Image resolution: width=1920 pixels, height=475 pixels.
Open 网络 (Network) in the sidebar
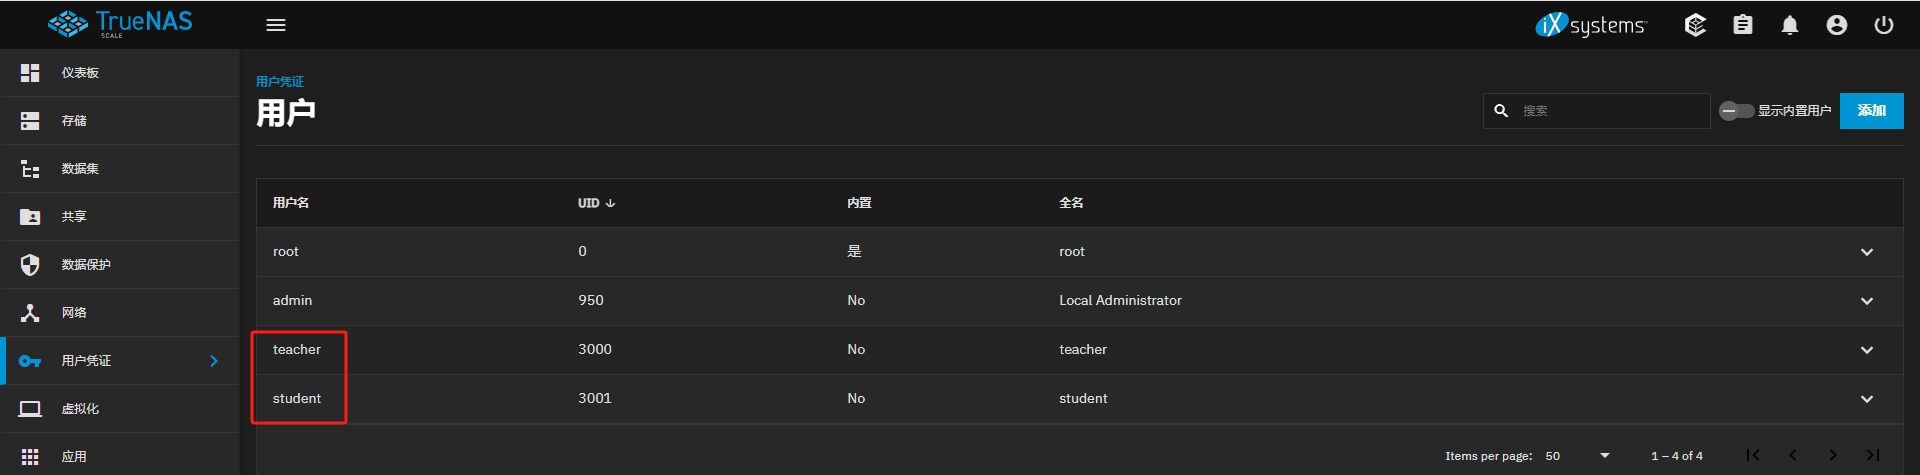(74, 313)
